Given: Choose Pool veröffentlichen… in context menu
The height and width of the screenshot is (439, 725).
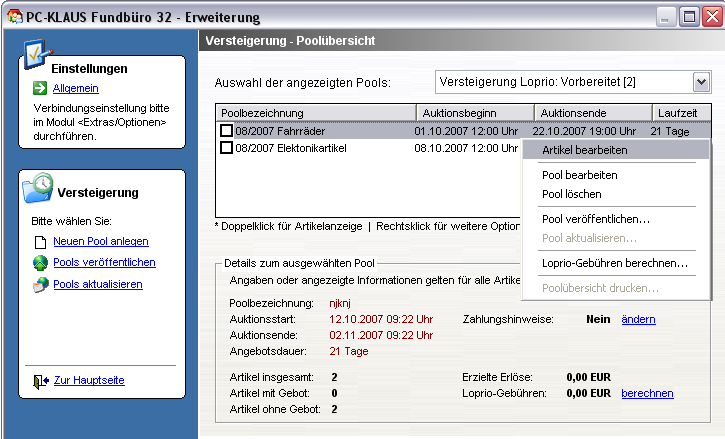Looking at the screenshot, I should 596,219.
